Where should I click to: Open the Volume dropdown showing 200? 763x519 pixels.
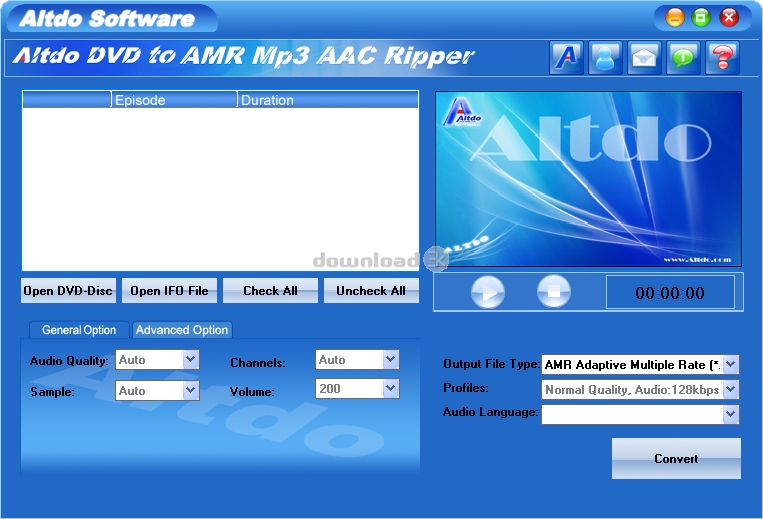click(391, 389)
